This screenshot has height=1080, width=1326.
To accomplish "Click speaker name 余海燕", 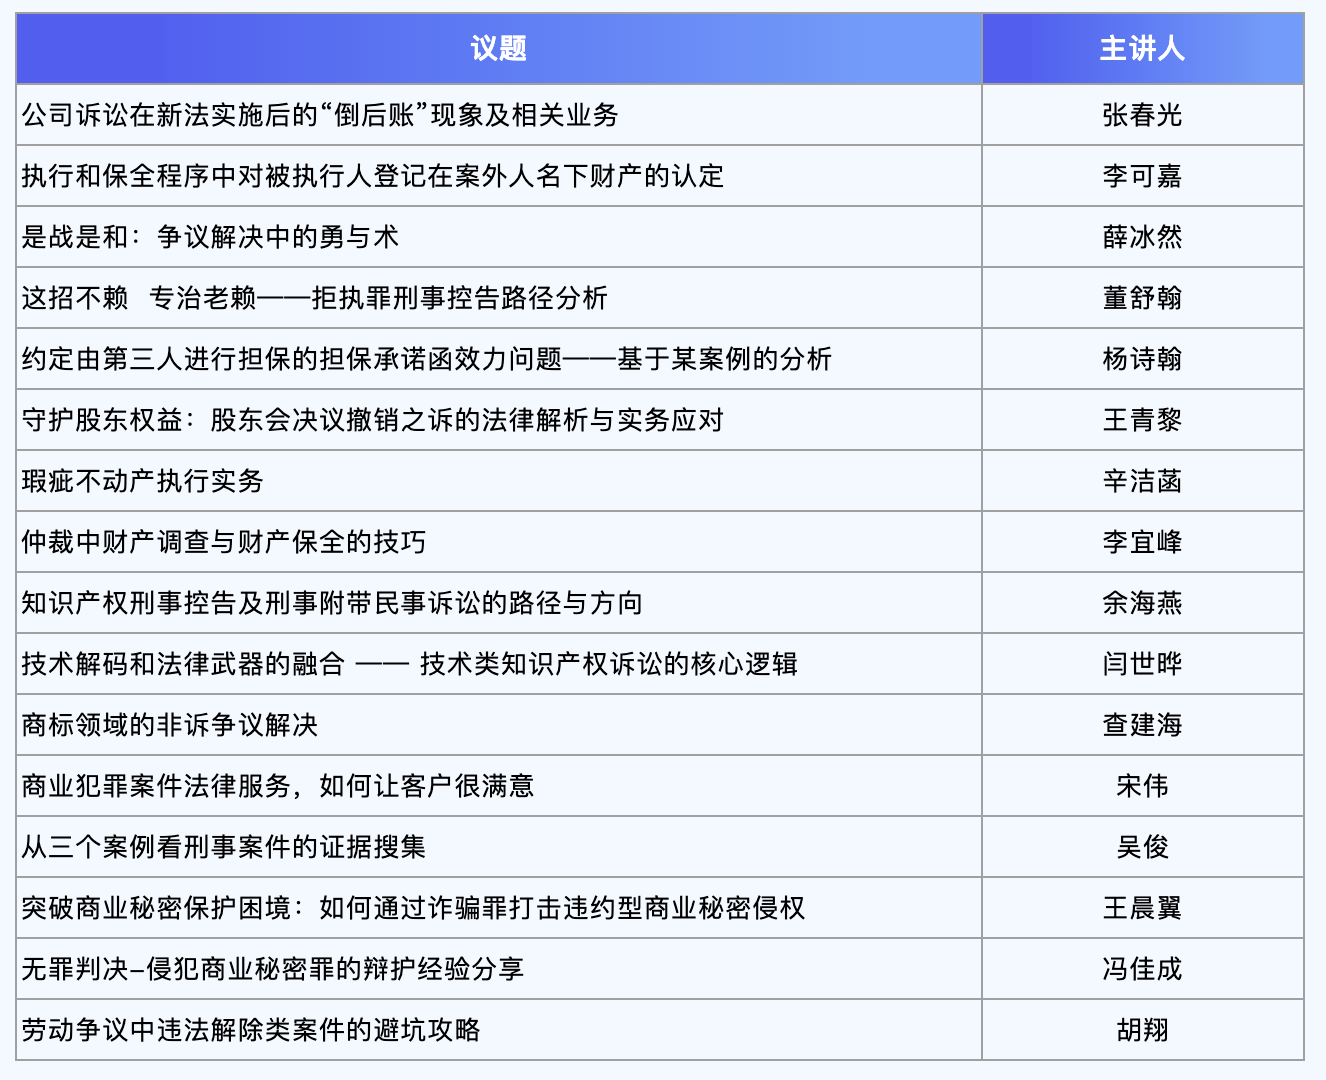I will pyautogui.click(x=1142, y=603).
